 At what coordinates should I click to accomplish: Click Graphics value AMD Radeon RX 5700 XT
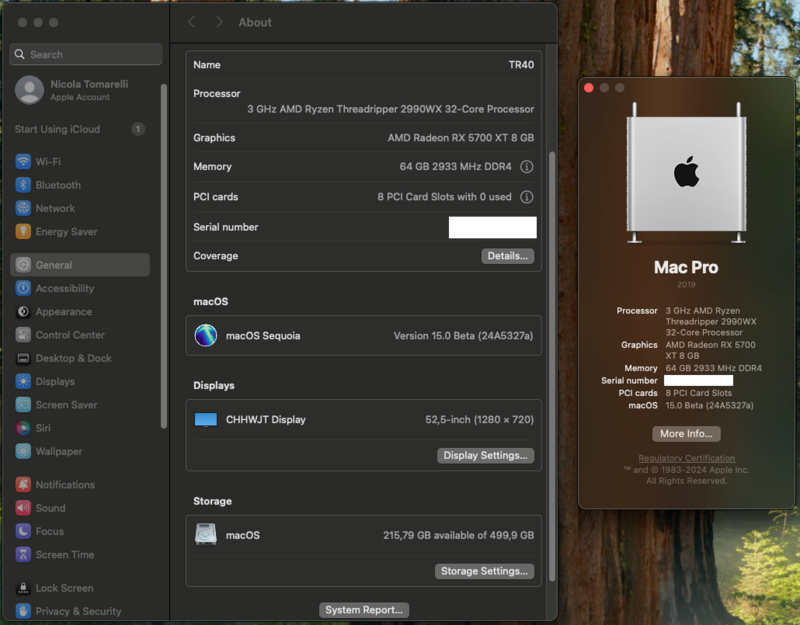coord(461,138)
